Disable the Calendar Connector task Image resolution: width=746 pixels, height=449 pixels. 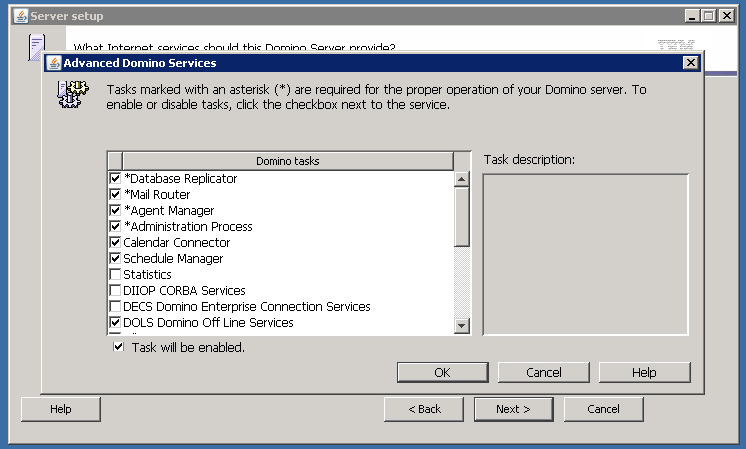[115, 243]
